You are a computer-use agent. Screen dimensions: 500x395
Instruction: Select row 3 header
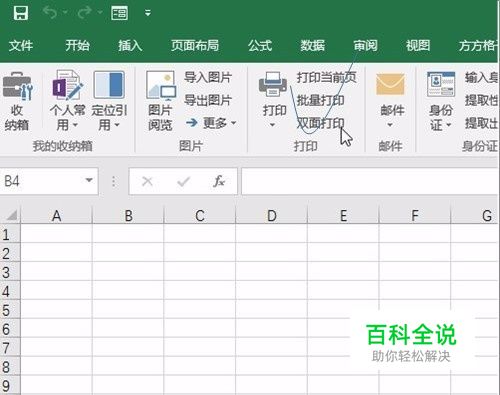click(9, 272)
